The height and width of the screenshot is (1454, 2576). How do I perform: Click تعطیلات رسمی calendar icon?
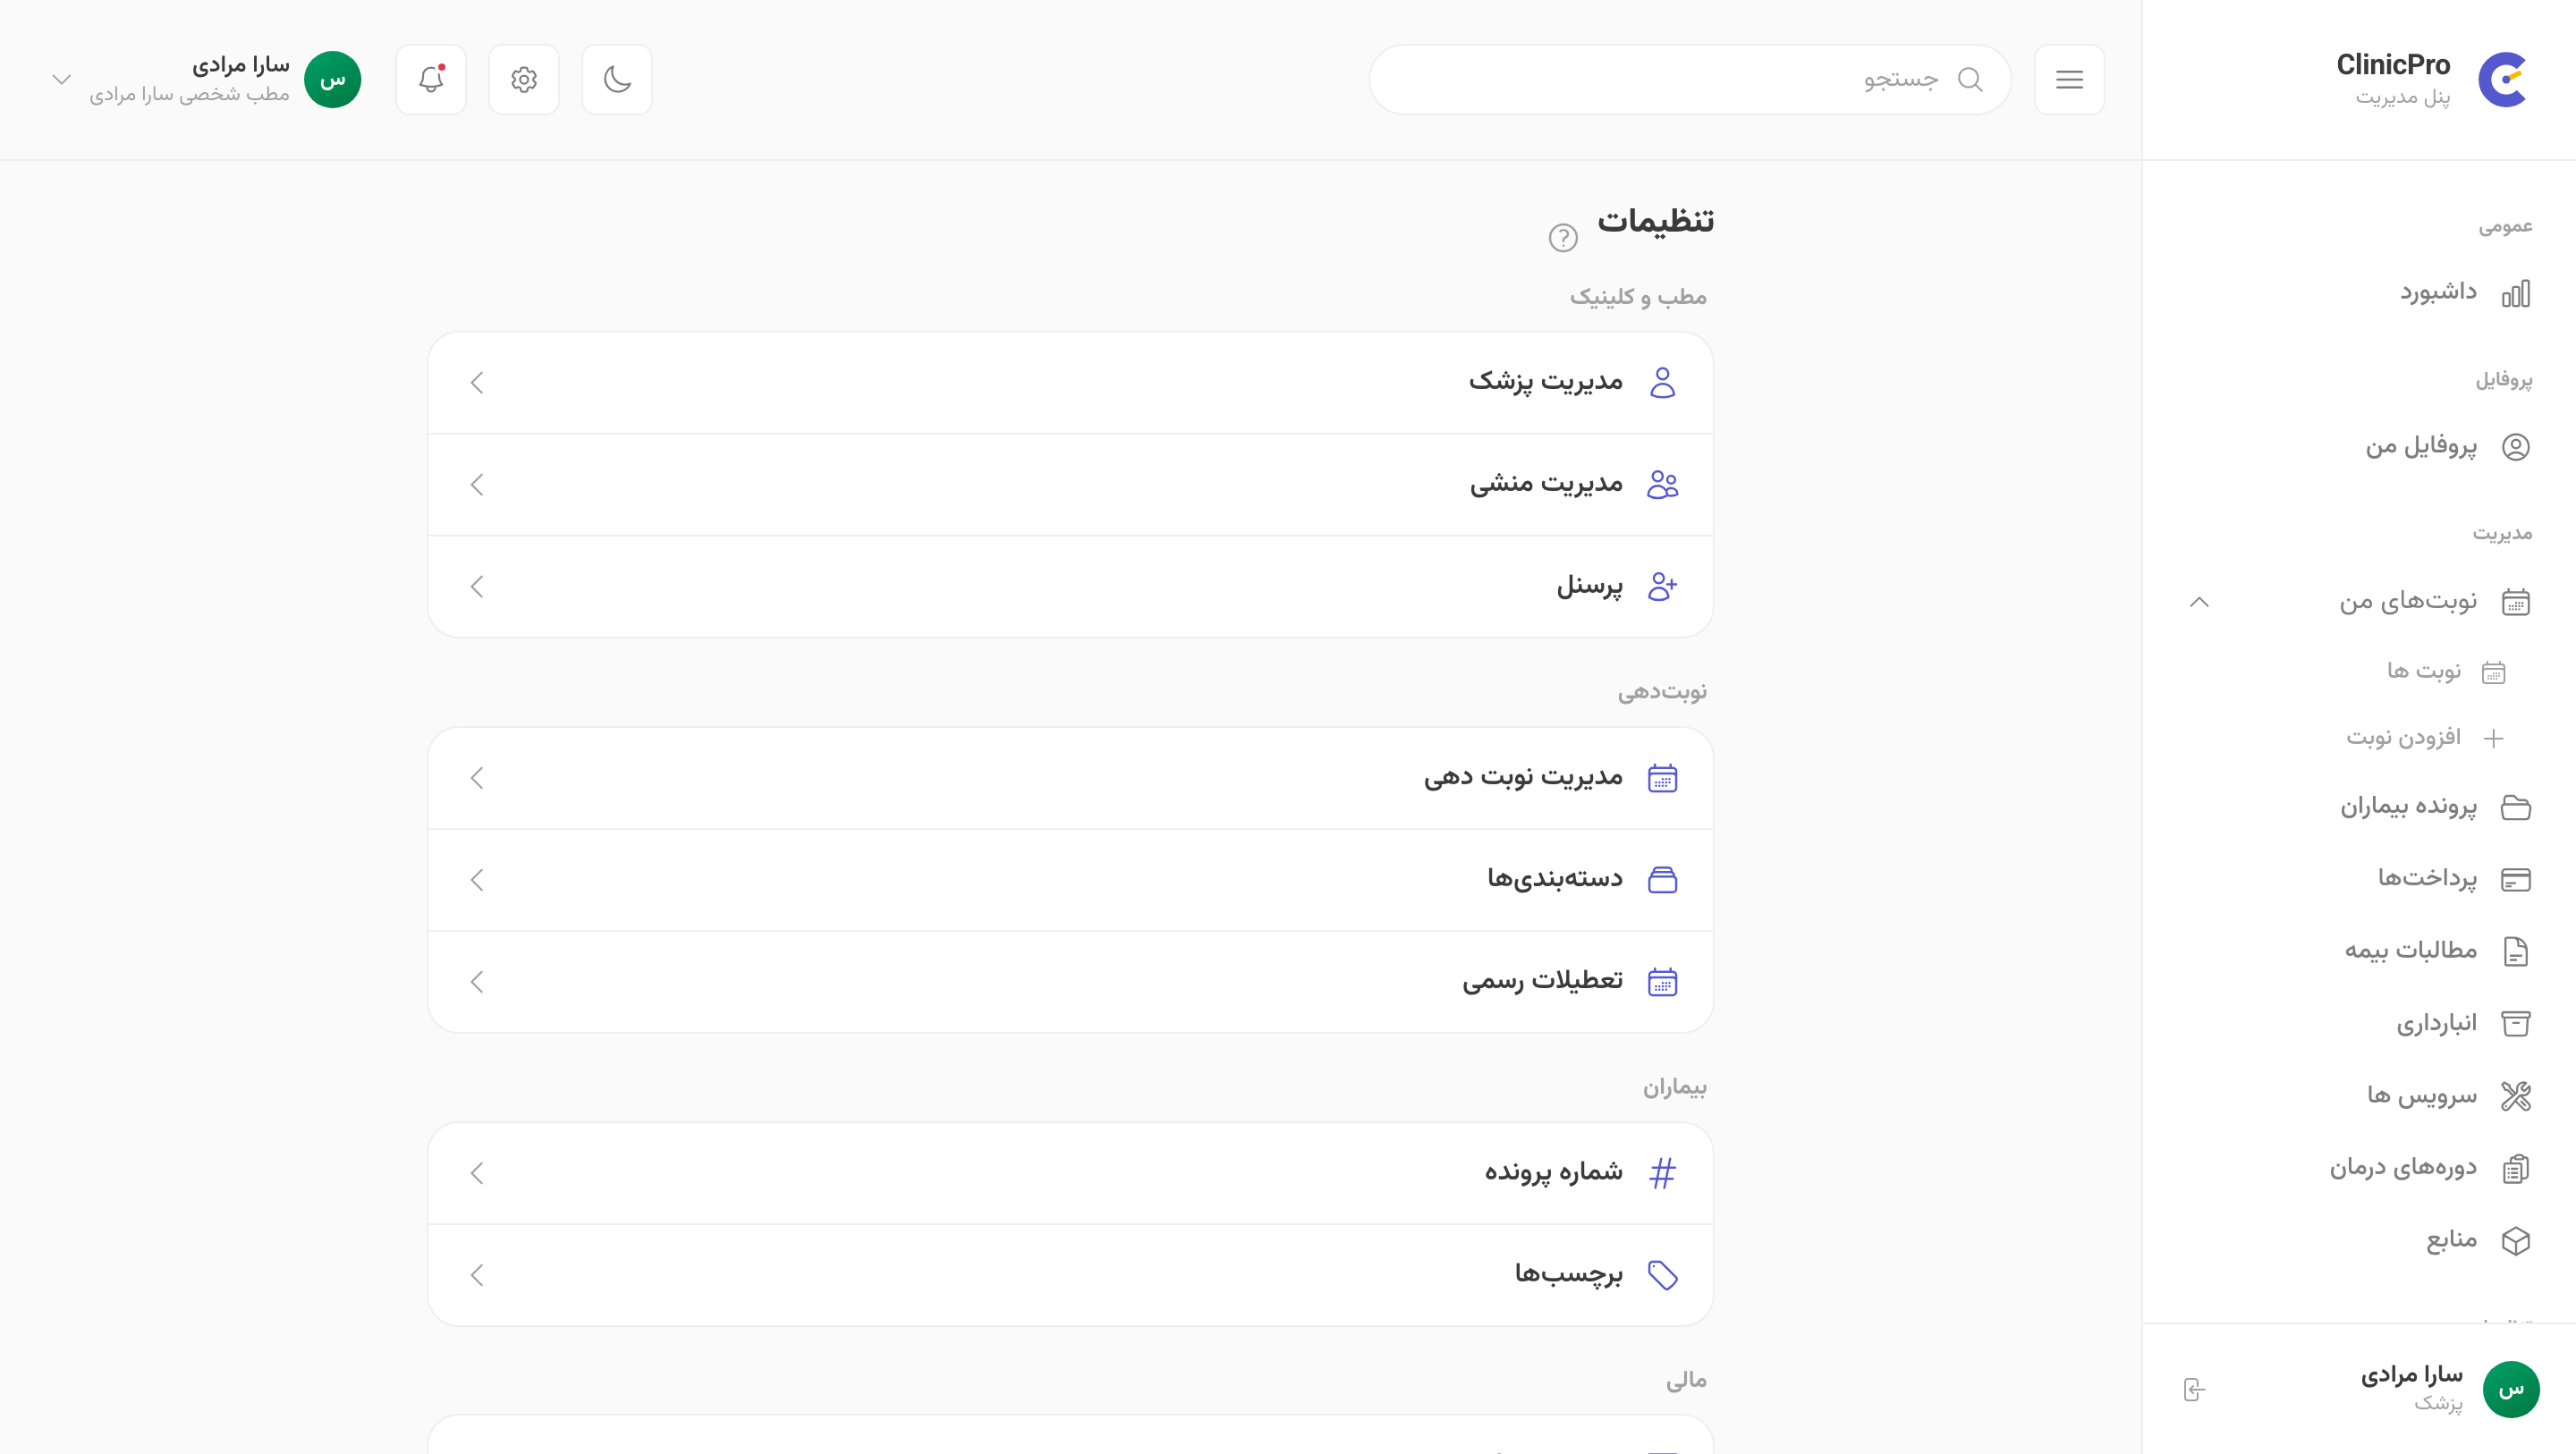coord(1662,982)
